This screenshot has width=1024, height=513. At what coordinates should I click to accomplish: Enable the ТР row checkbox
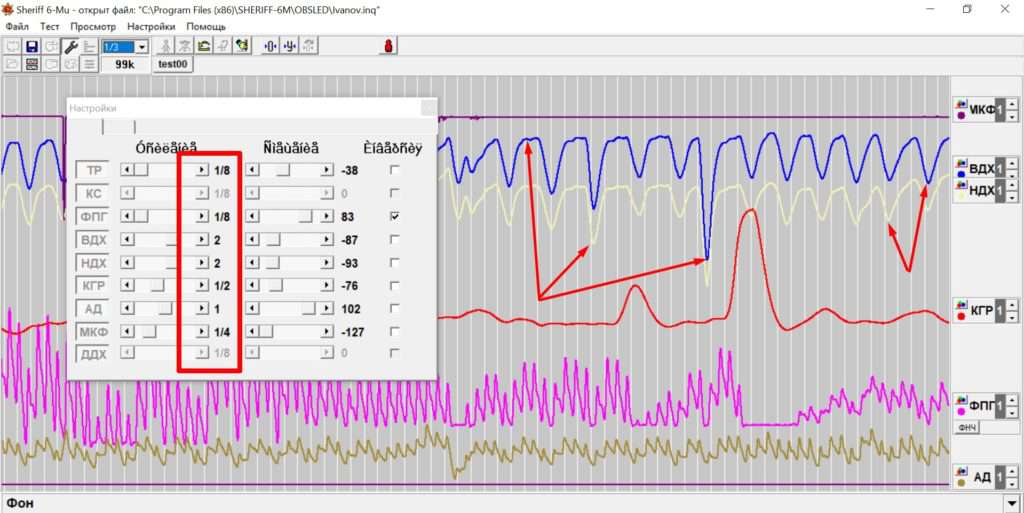(x=395, y=171)
